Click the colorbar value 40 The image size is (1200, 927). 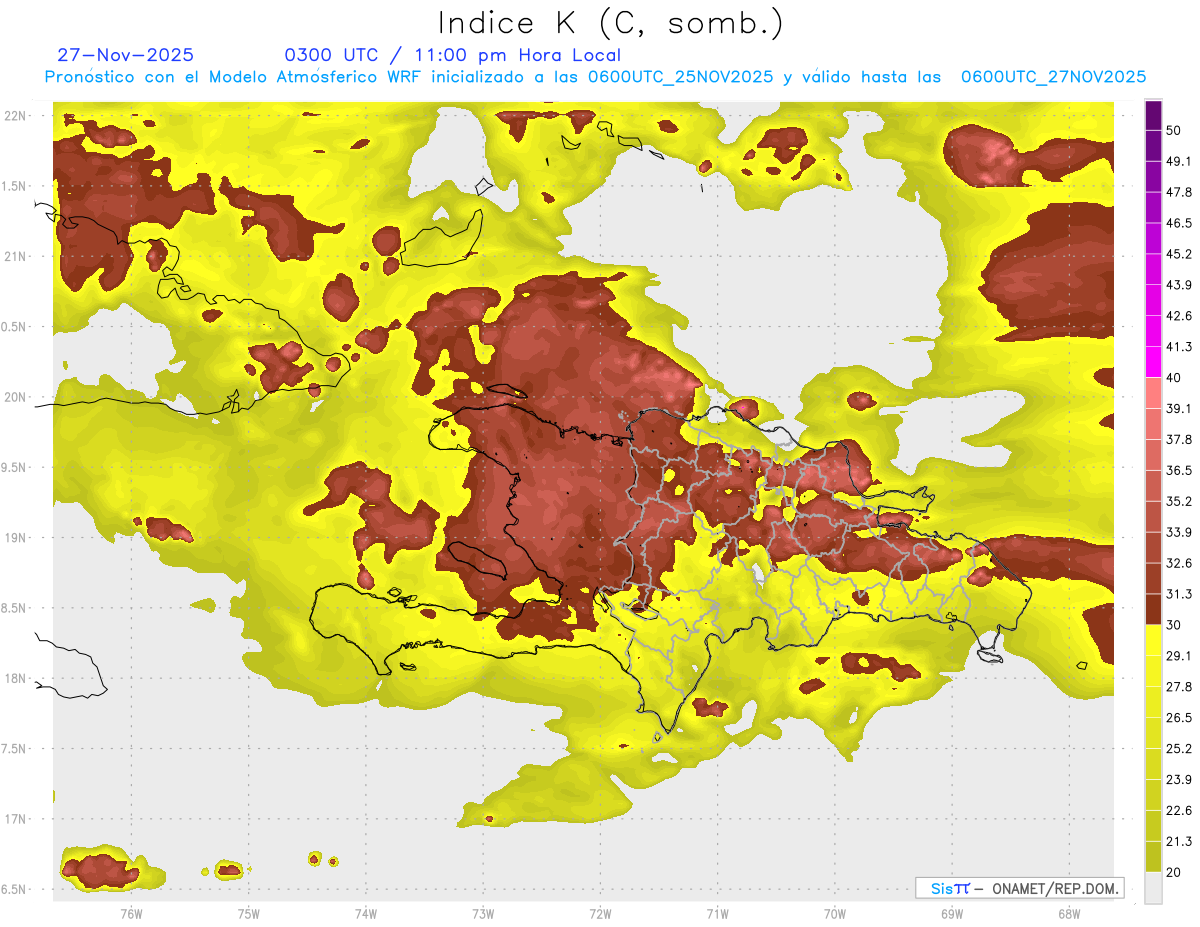pos(1175,378)
